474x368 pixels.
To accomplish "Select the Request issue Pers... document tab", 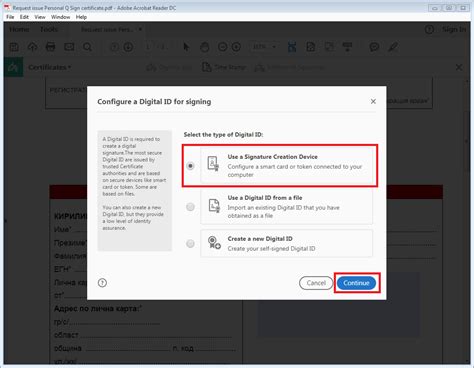I will coord(107,29).
